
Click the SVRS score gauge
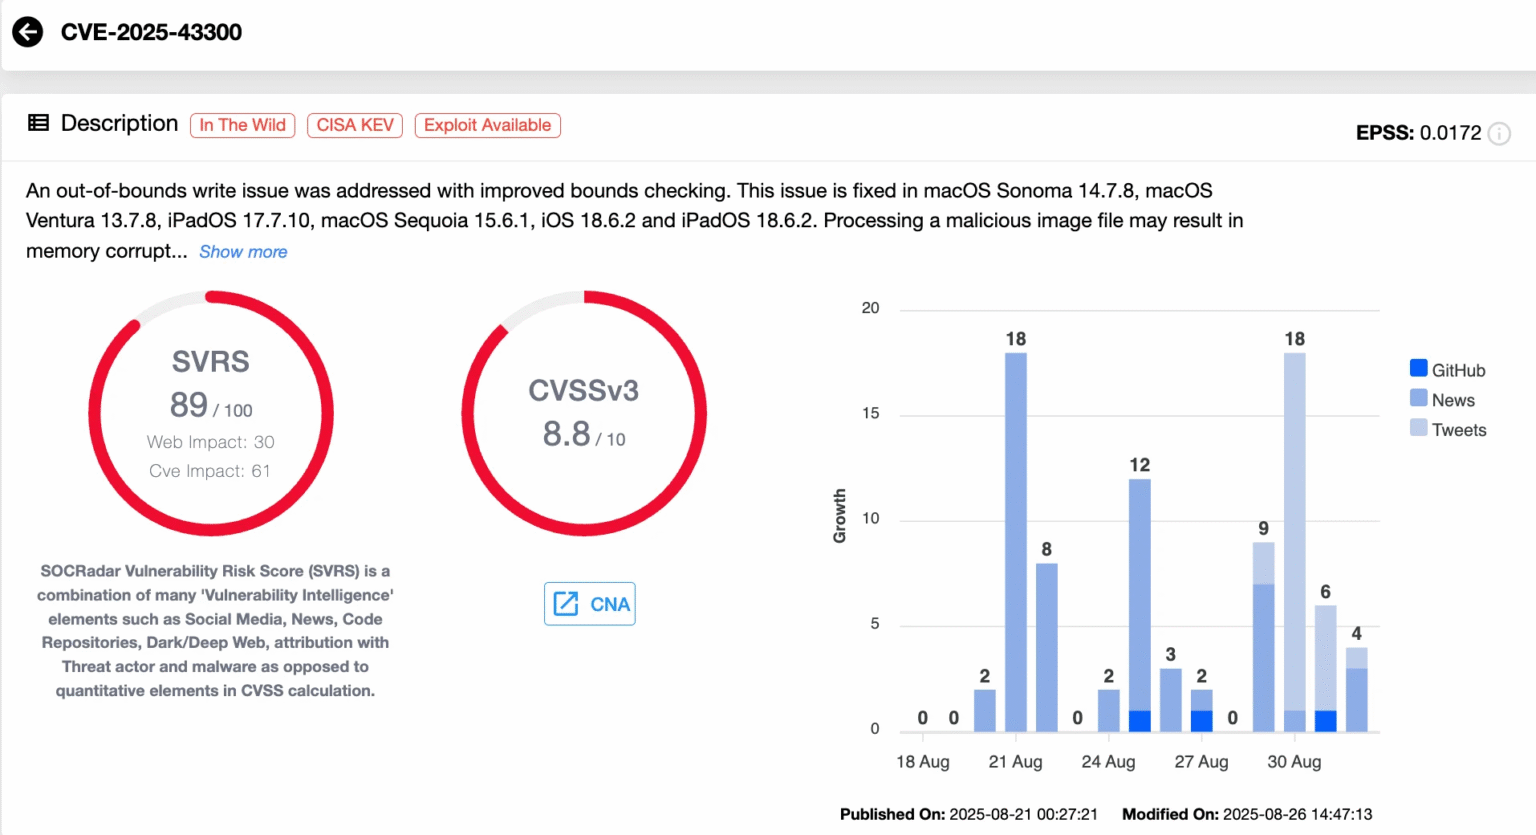point(211,413)
